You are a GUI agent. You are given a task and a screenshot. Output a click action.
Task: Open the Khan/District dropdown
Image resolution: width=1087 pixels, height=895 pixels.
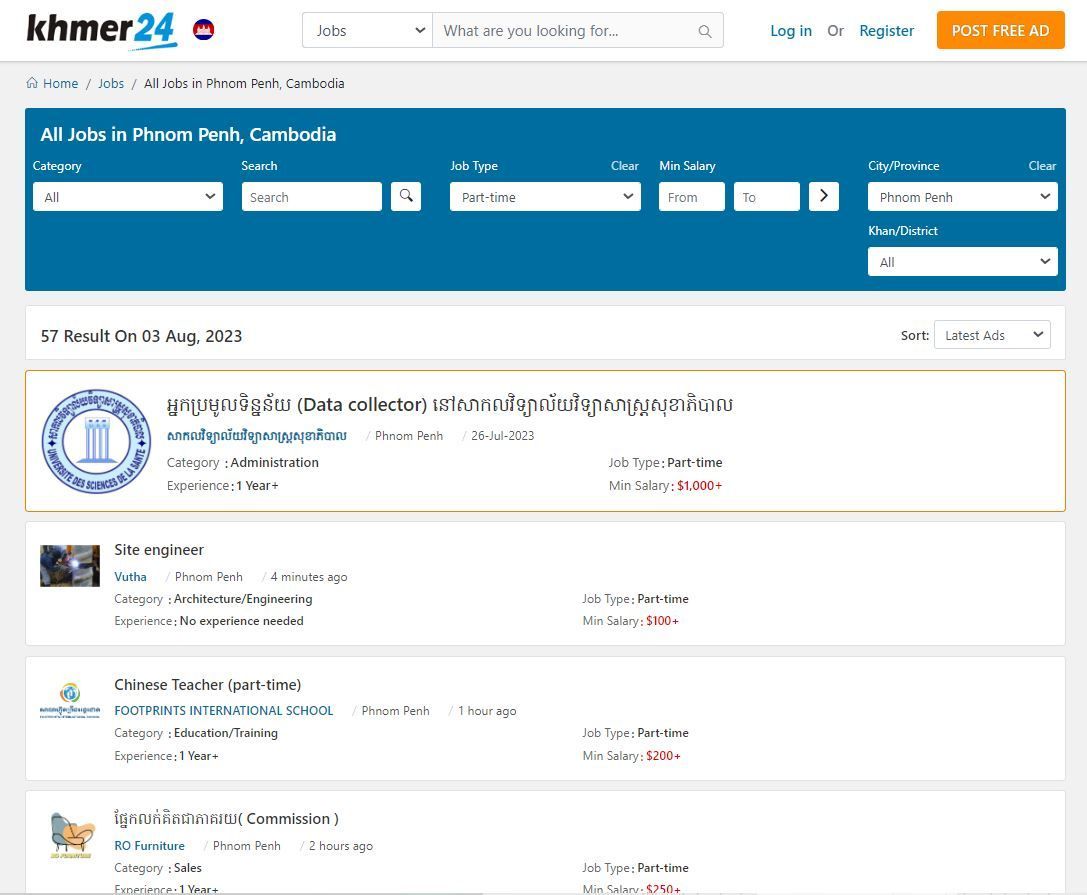[x=962, y=262]
